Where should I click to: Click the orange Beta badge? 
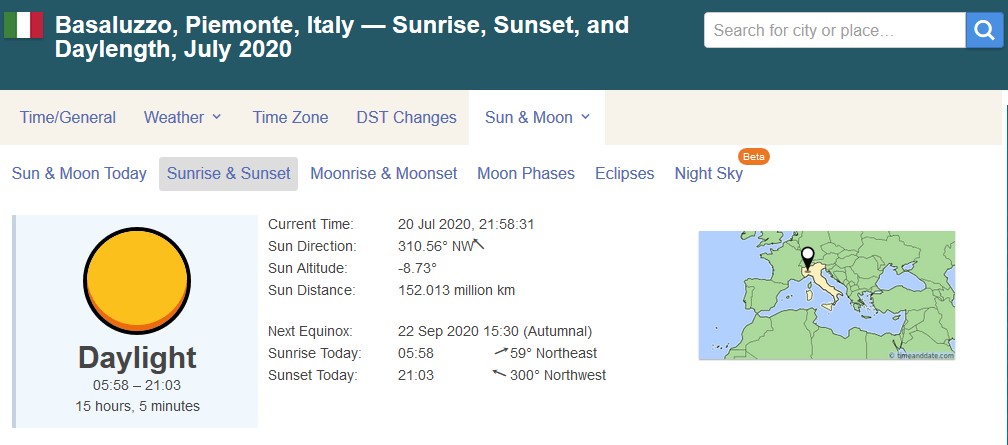(x=753, y=157)
